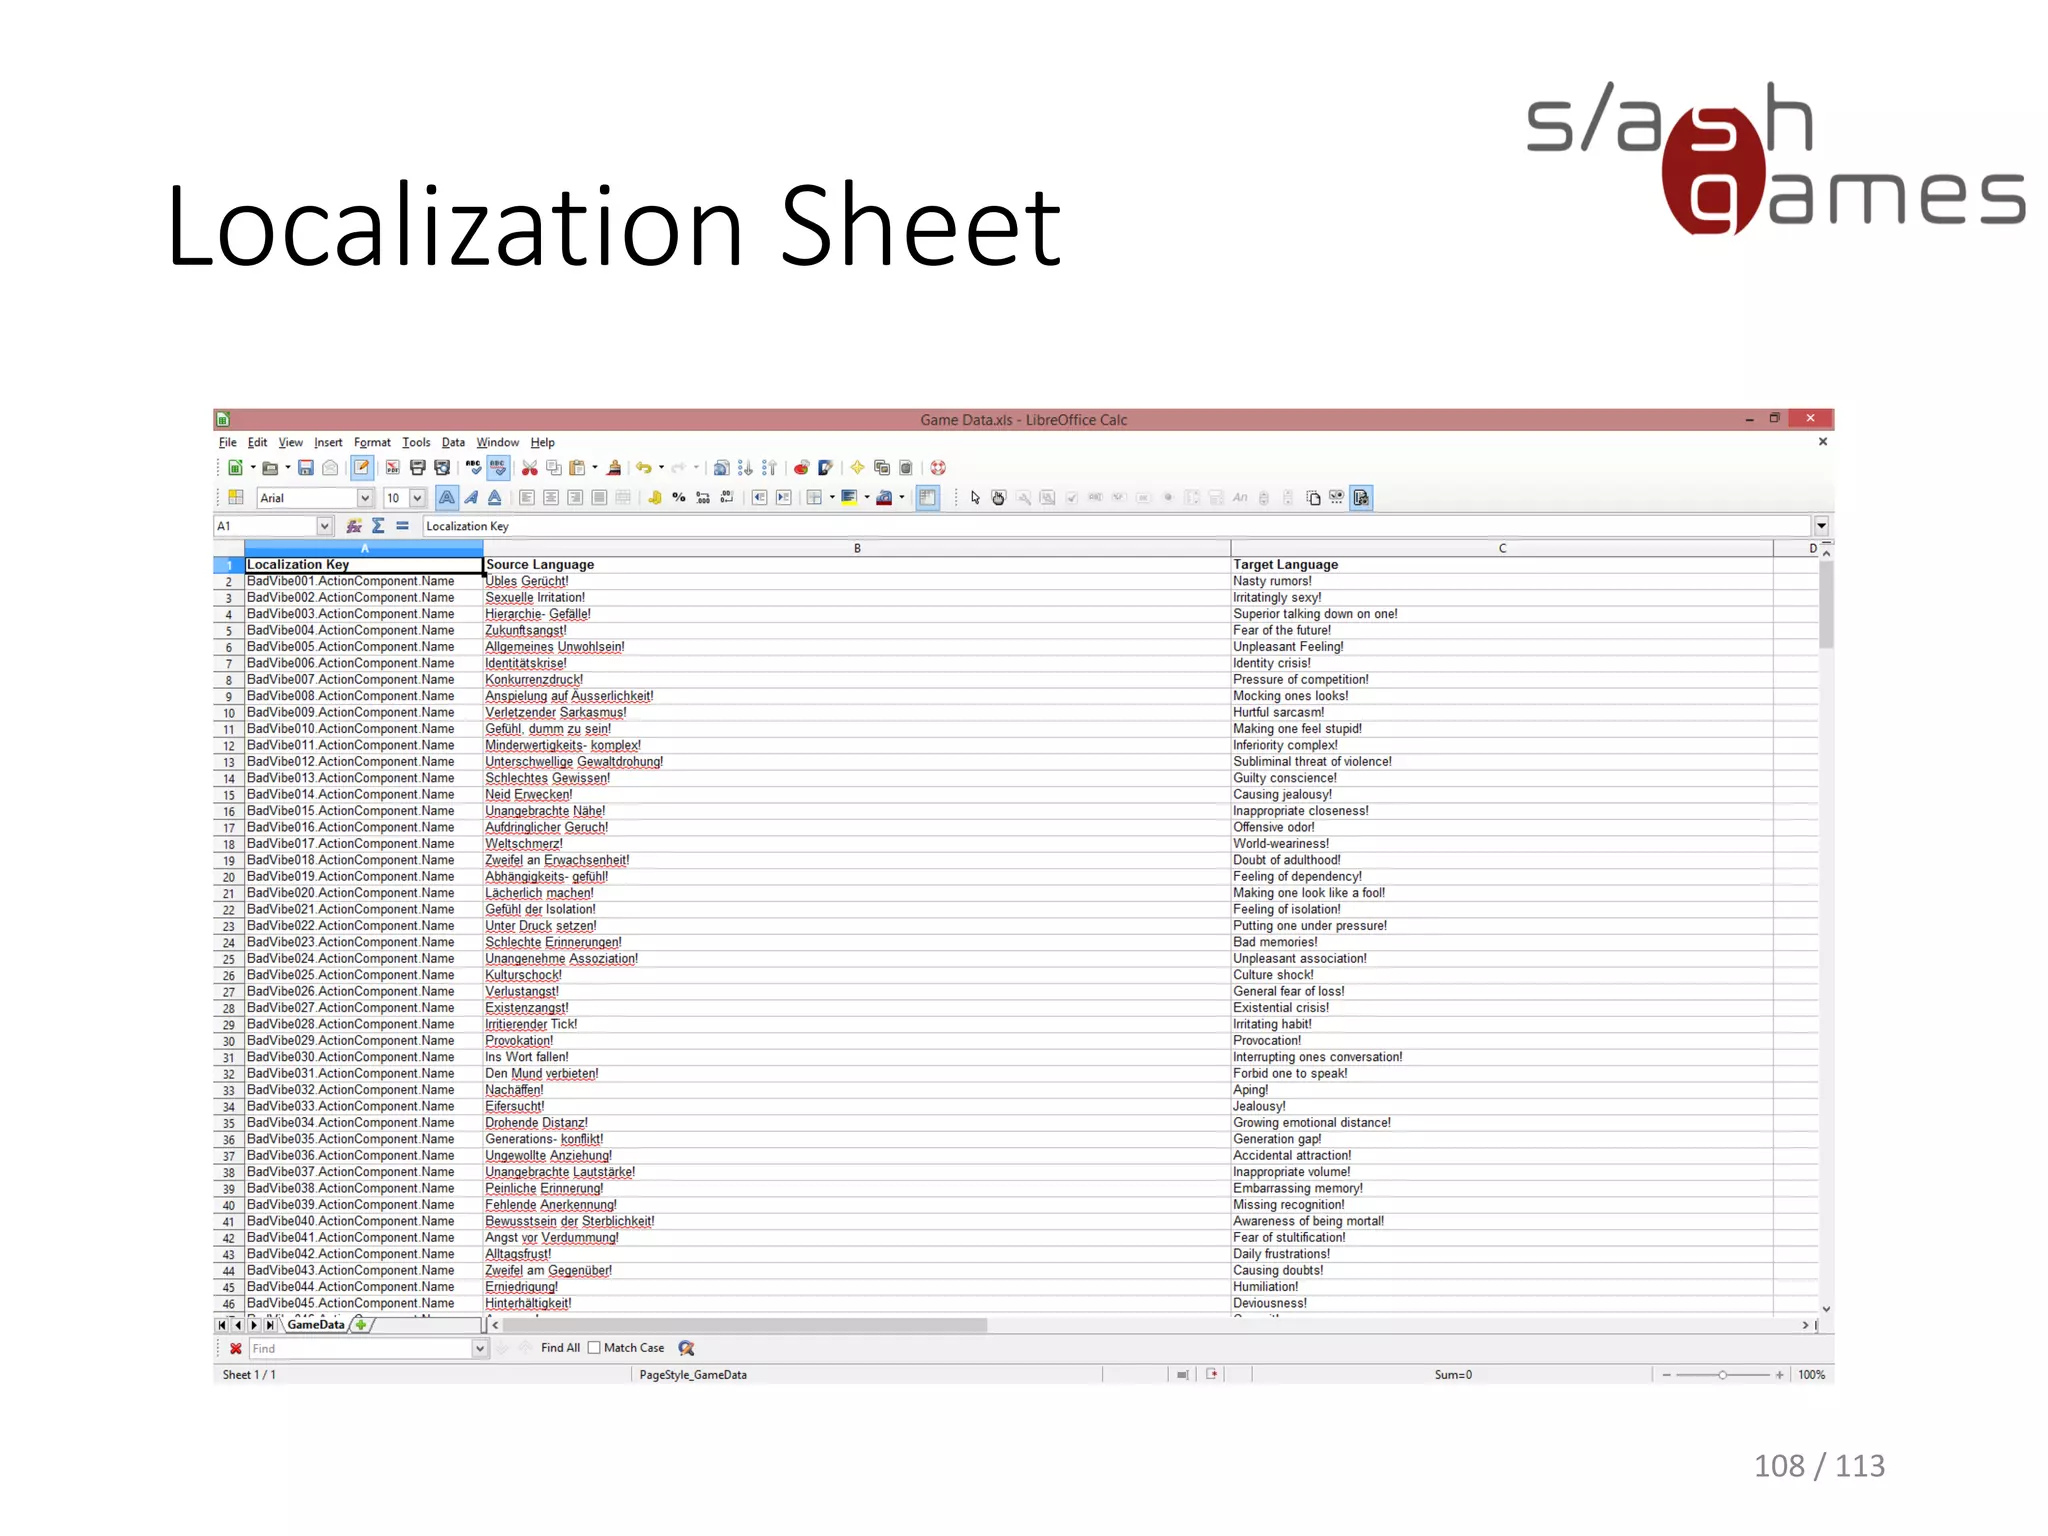Click the zoom slider handle
The width and height of the screenshot is (2048, 1536).
click(1722, 1375)
